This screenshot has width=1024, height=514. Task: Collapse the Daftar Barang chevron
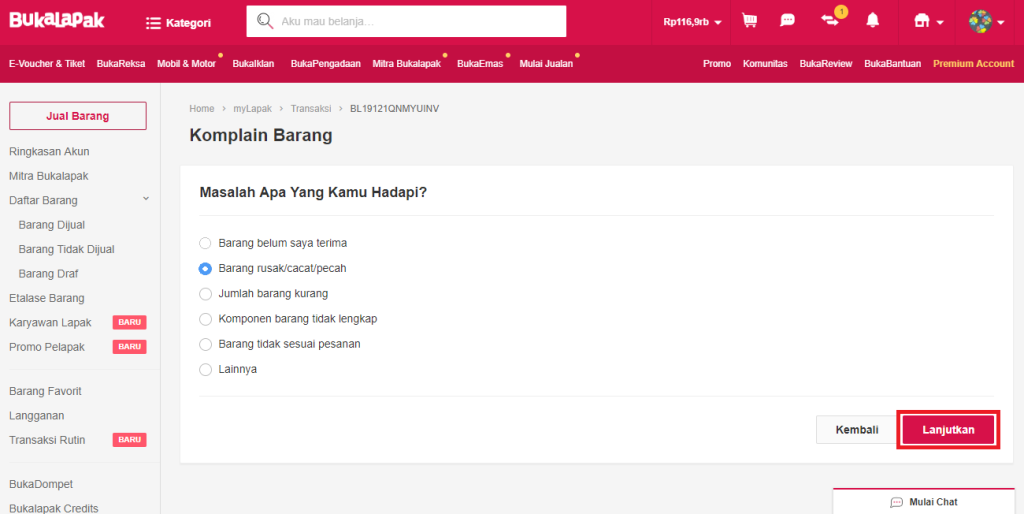tap(146, 199)
